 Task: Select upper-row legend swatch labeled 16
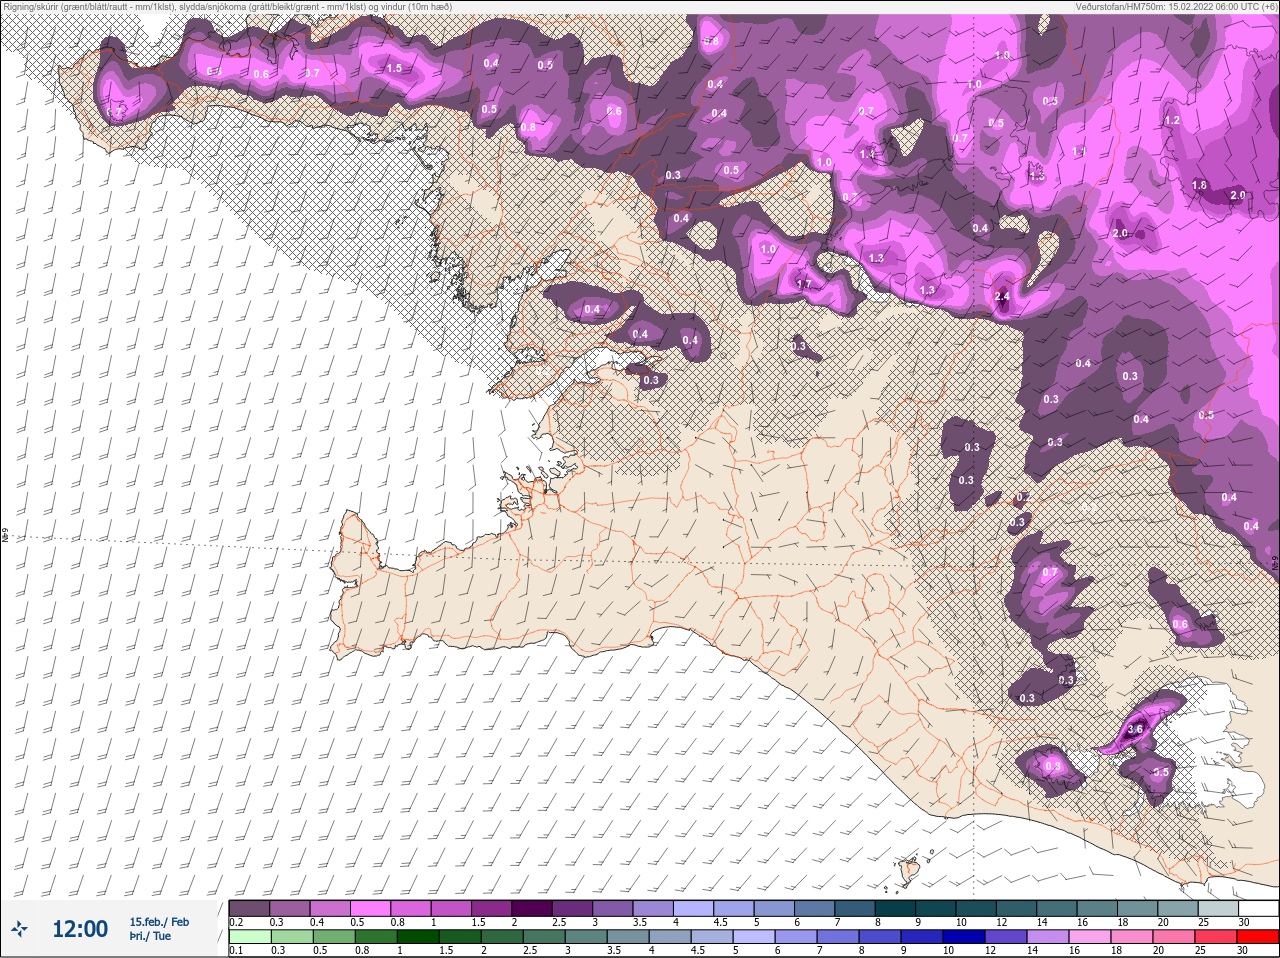[x=1097, y=908]
